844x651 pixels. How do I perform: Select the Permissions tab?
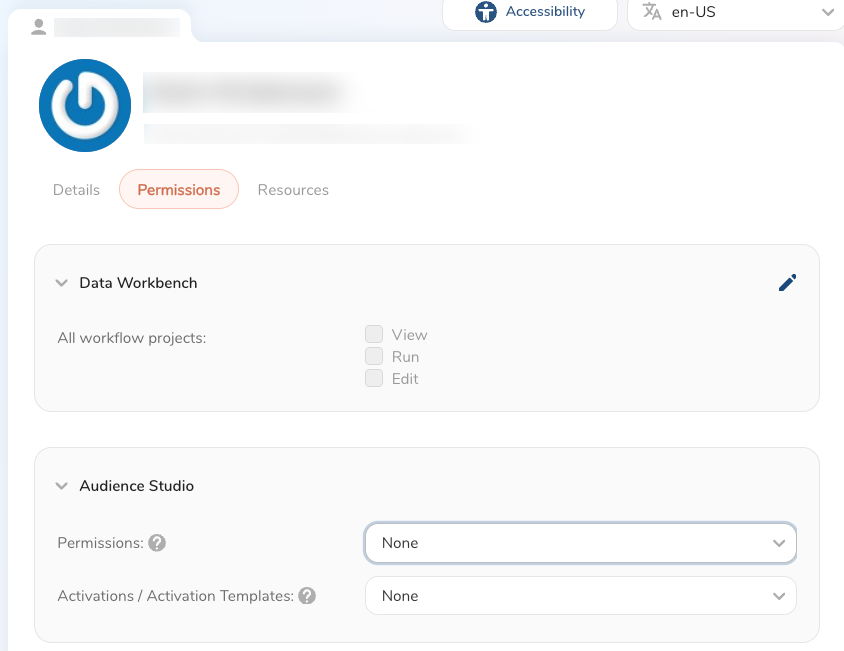(x=179, y=190)
